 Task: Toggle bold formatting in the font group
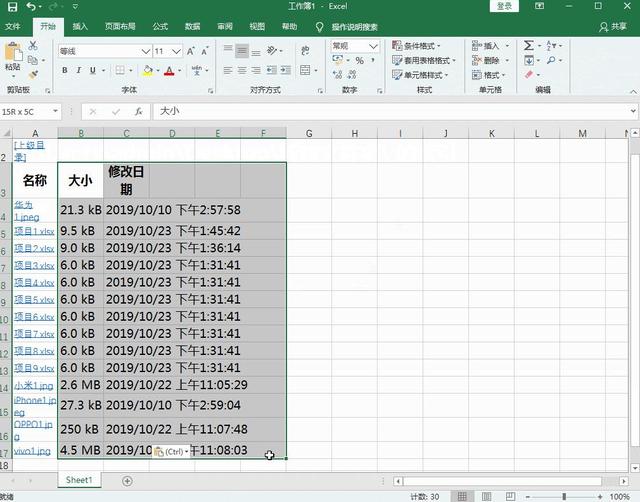click(x=65, y=70)
